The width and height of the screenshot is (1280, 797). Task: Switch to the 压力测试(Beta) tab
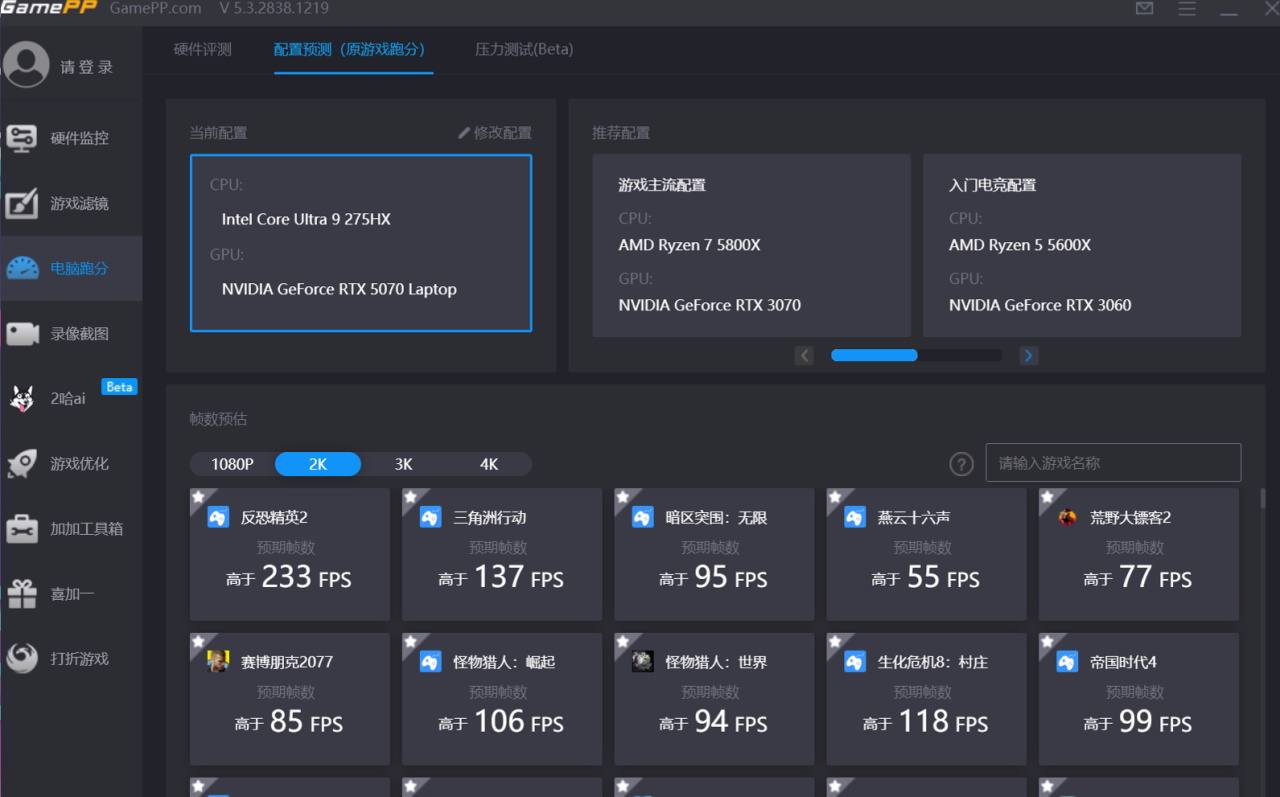coord(524,49)
